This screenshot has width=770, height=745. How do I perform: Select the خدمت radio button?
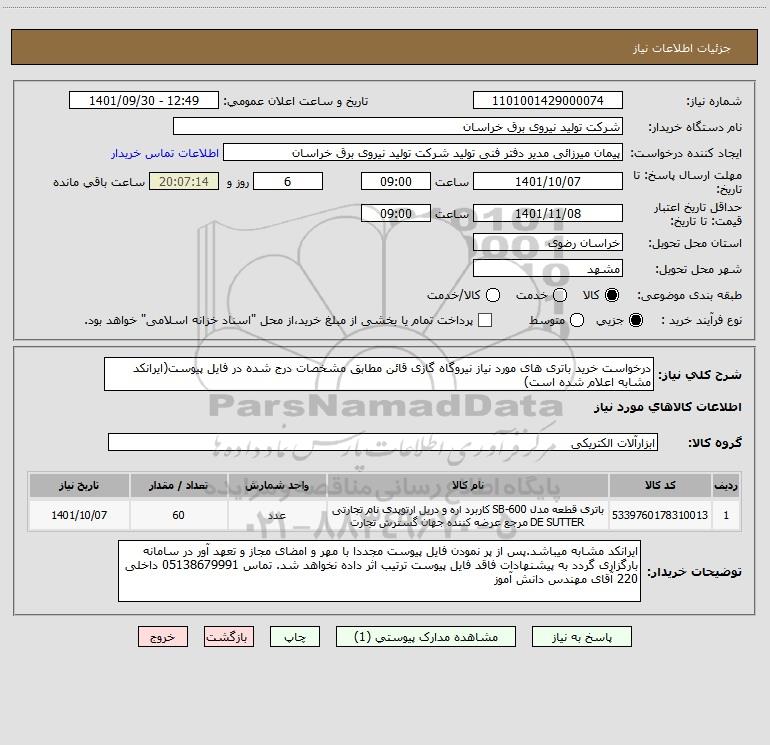click(560, 295)
